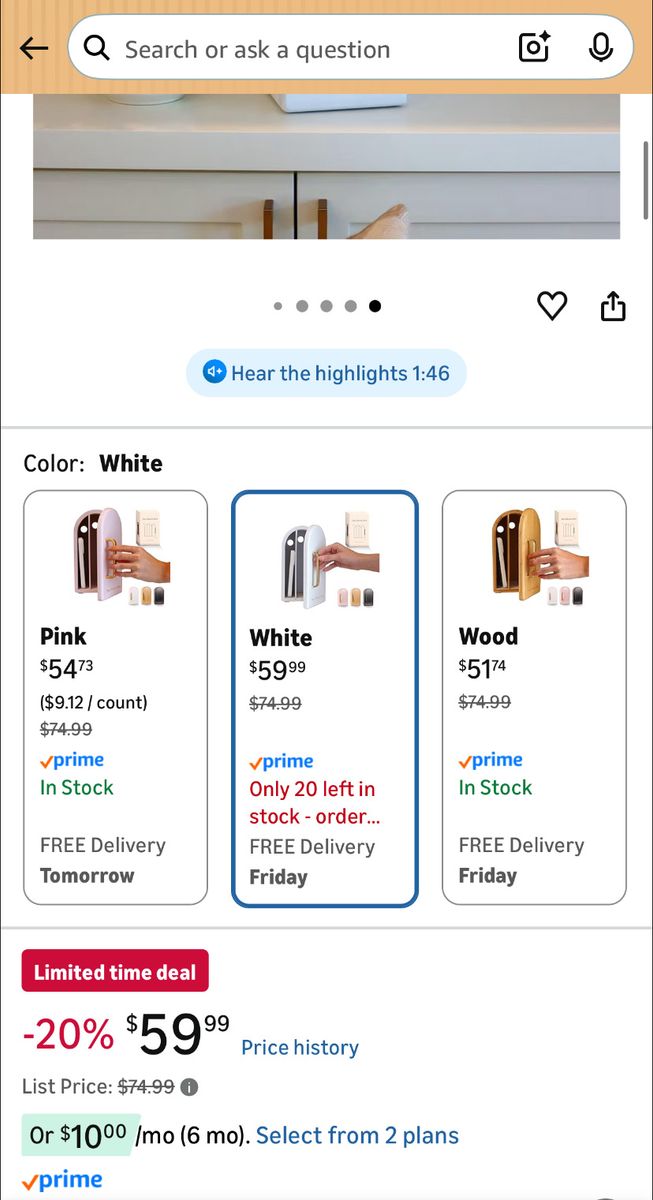Image resolution: width=653 pixels, height=1200 pixels.
Task: Select the Wood color option
Action: pyautogui.click(x=534, y=697)
